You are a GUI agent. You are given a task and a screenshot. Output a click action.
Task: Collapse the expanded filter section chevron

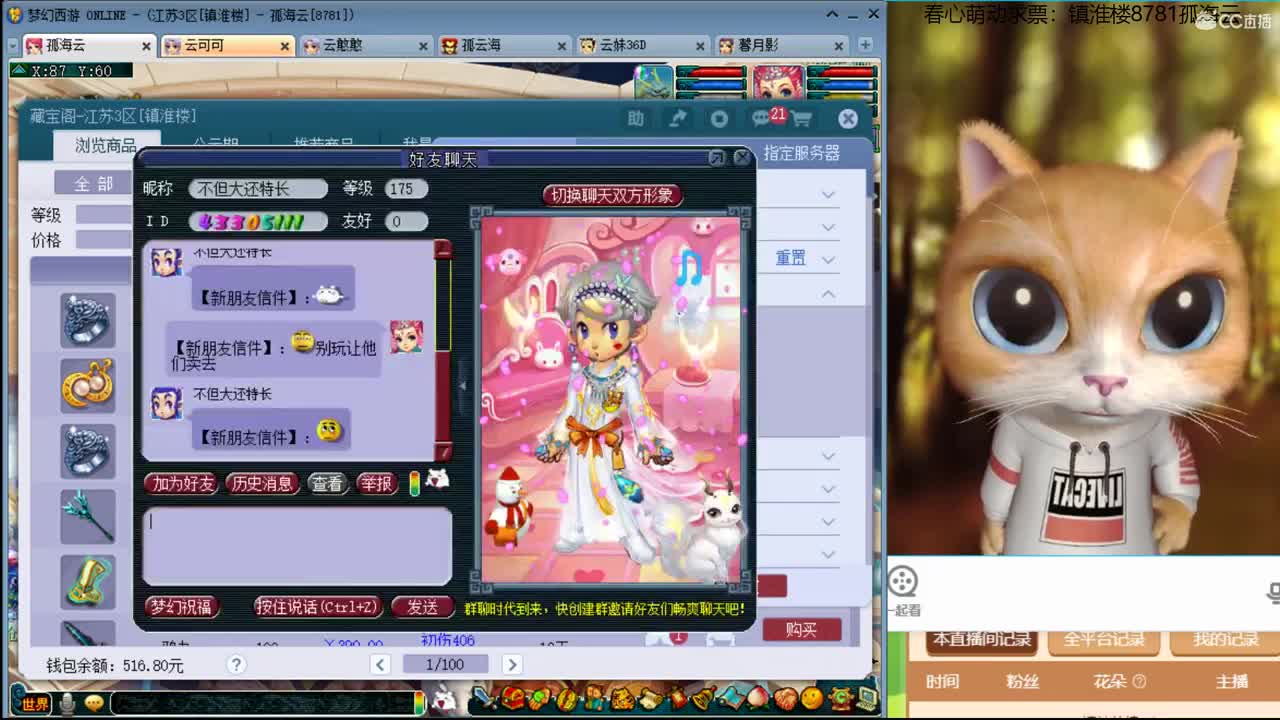[x=828, y=294]
